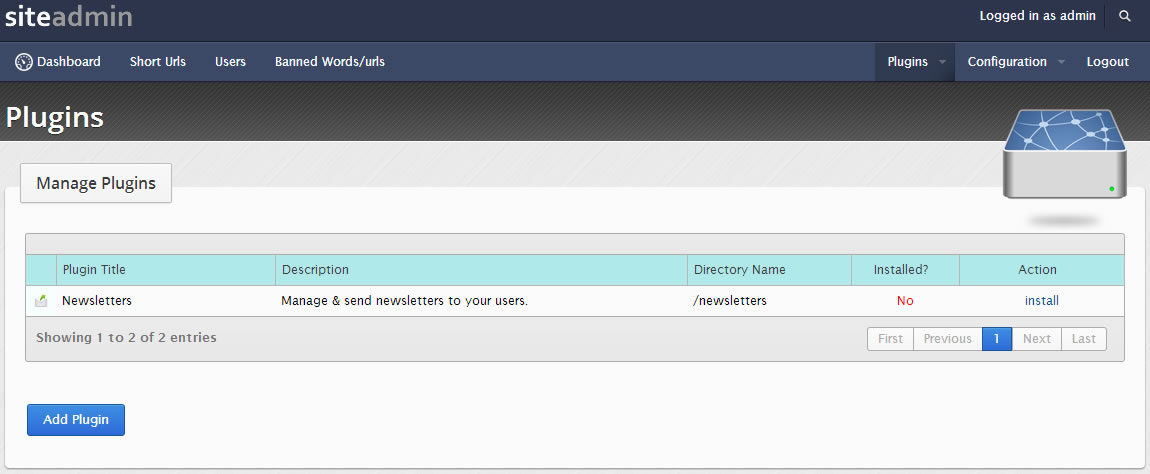1150x474 pixels.
Task: Click the Dashboard clock icon
Action: 24,62
